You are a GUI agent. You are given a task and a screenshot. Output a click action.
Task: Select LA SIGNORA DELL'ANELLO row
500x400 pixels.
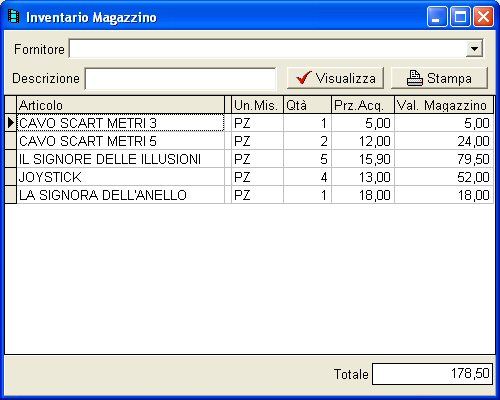point(249,195)
